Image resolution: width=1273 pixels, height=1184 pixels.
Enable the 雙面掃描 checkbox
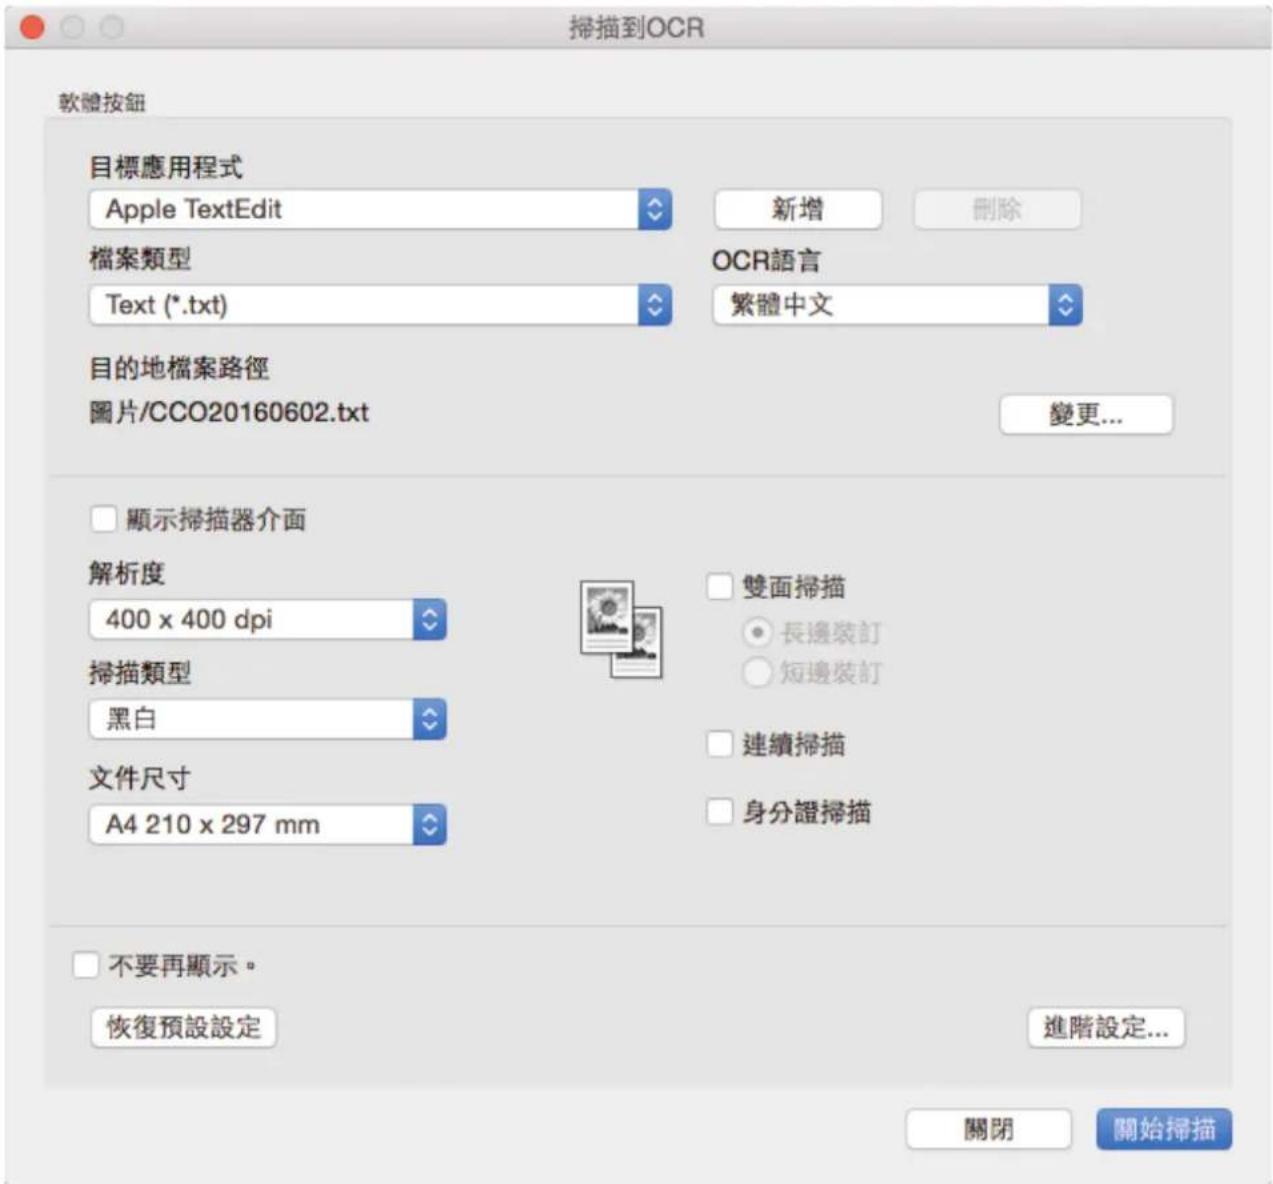point(720,586)
